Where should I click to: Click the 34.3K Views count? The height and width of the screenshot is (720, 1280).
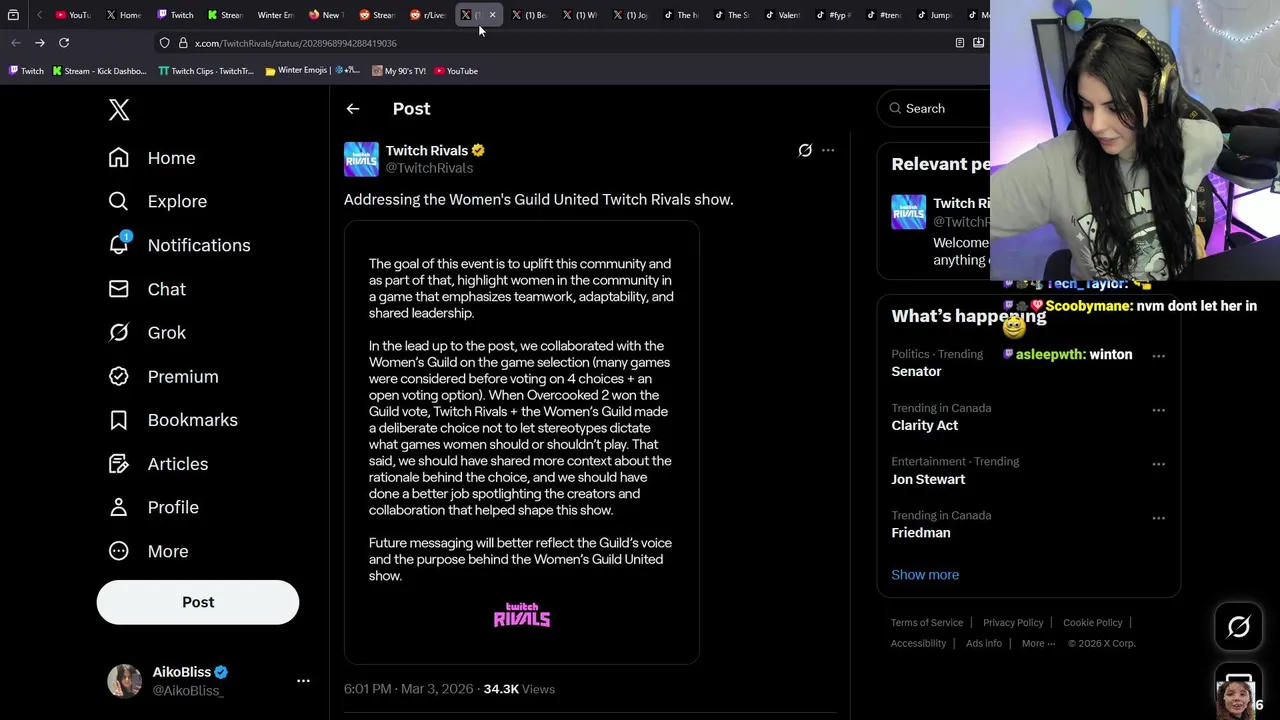519,689
